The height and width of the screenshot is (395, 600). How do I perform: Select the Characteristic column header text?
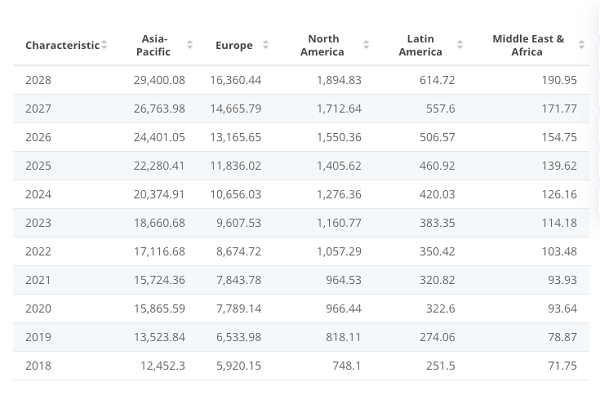click(62, 45)
